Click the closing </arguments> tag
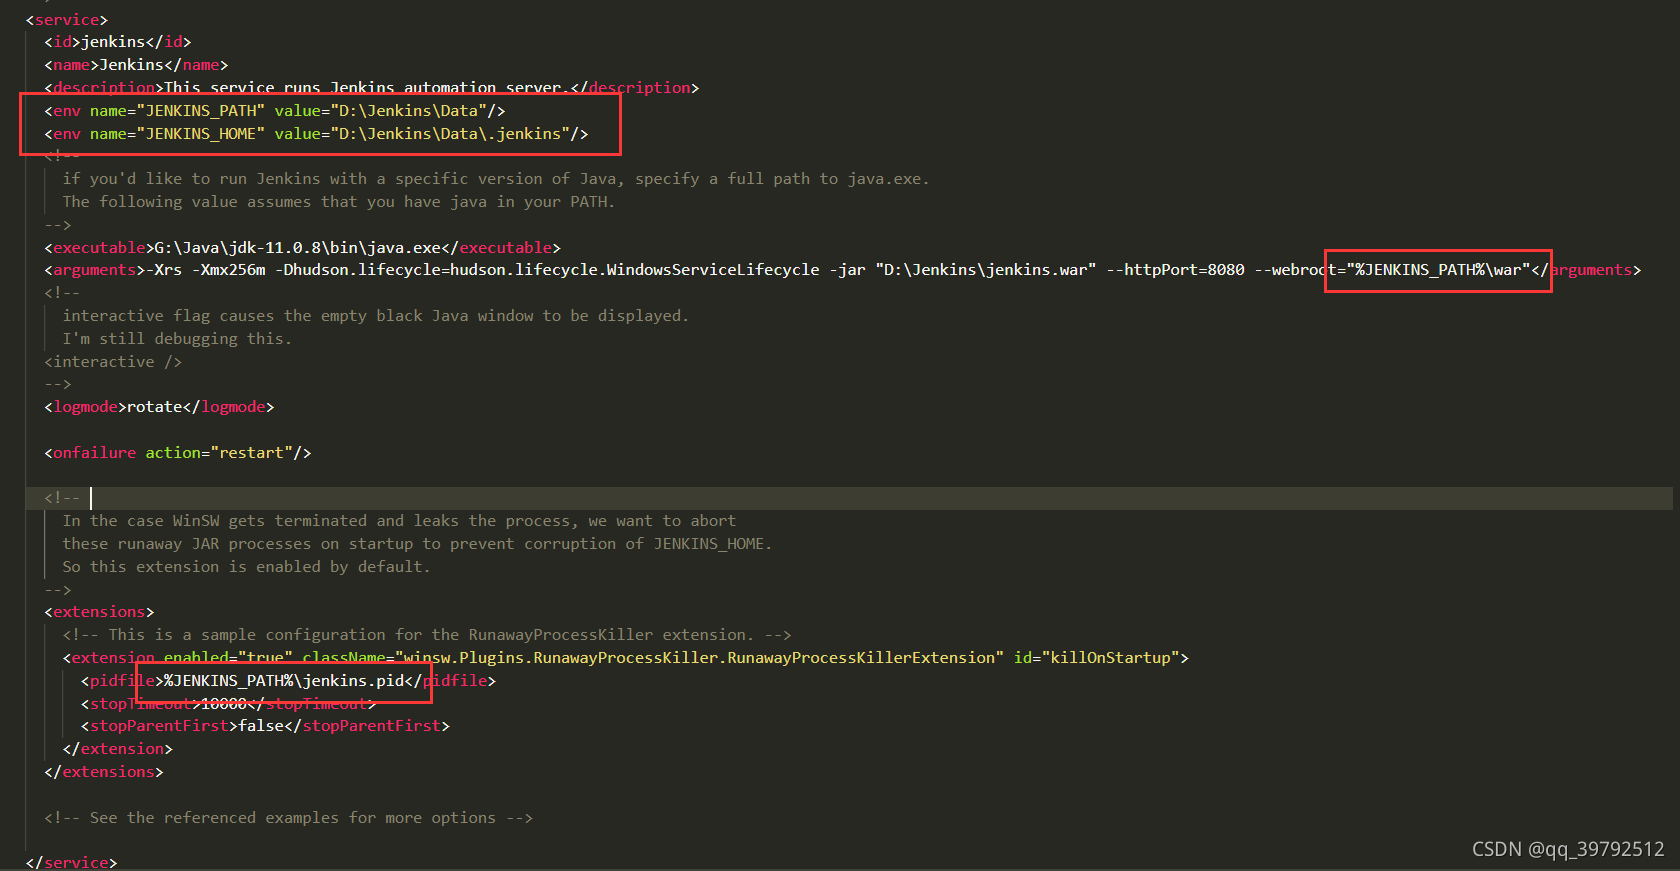Viewport: 1680px width, 871px height. coord(1586,270)
